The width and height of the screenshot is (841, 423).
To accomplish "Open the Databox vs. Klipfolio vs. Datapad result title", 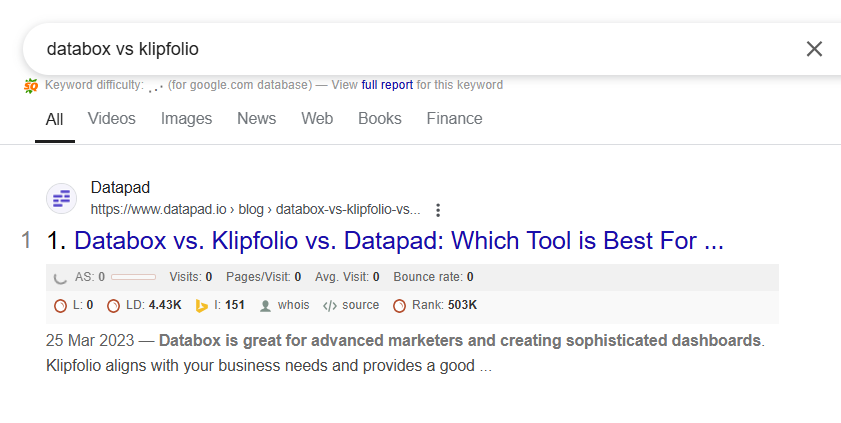I will point(399,241).
